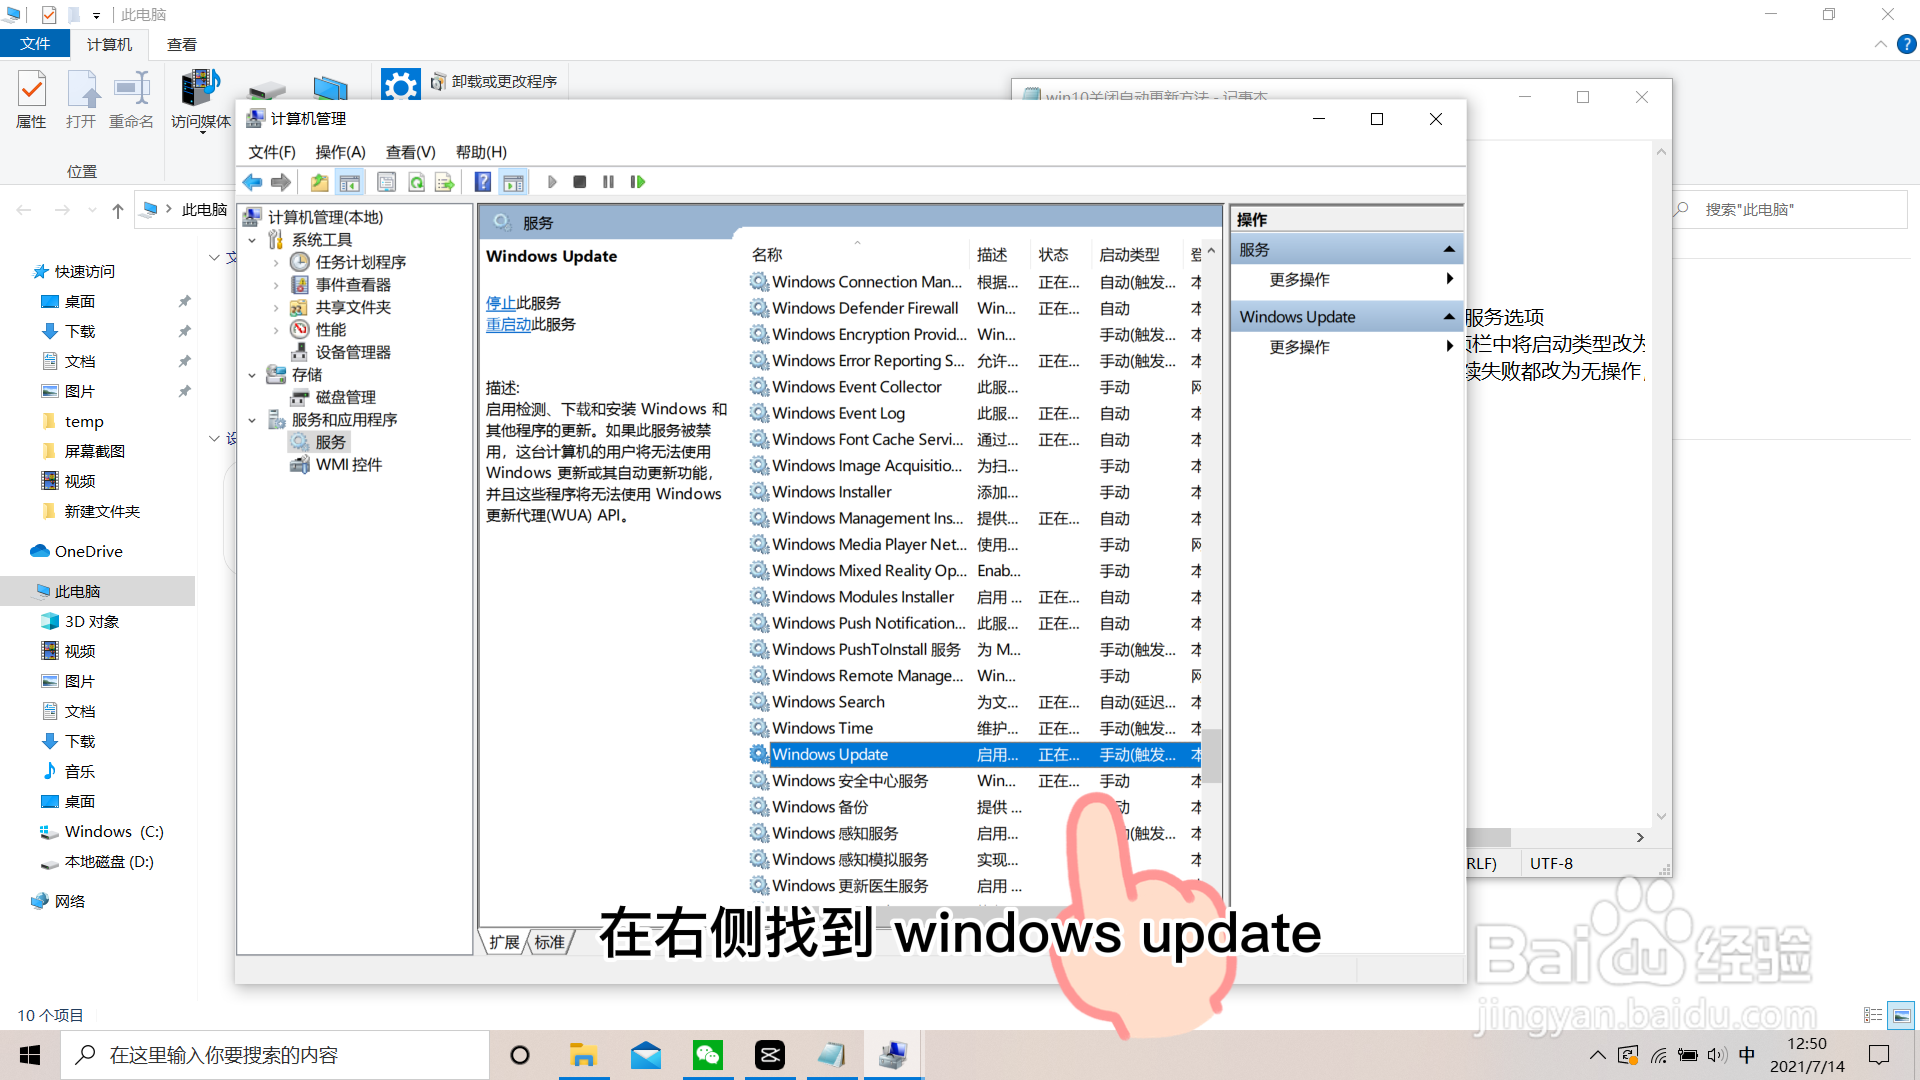Select Windows Time in the services list
The image size is (1920, 1080).
(822, 727)
